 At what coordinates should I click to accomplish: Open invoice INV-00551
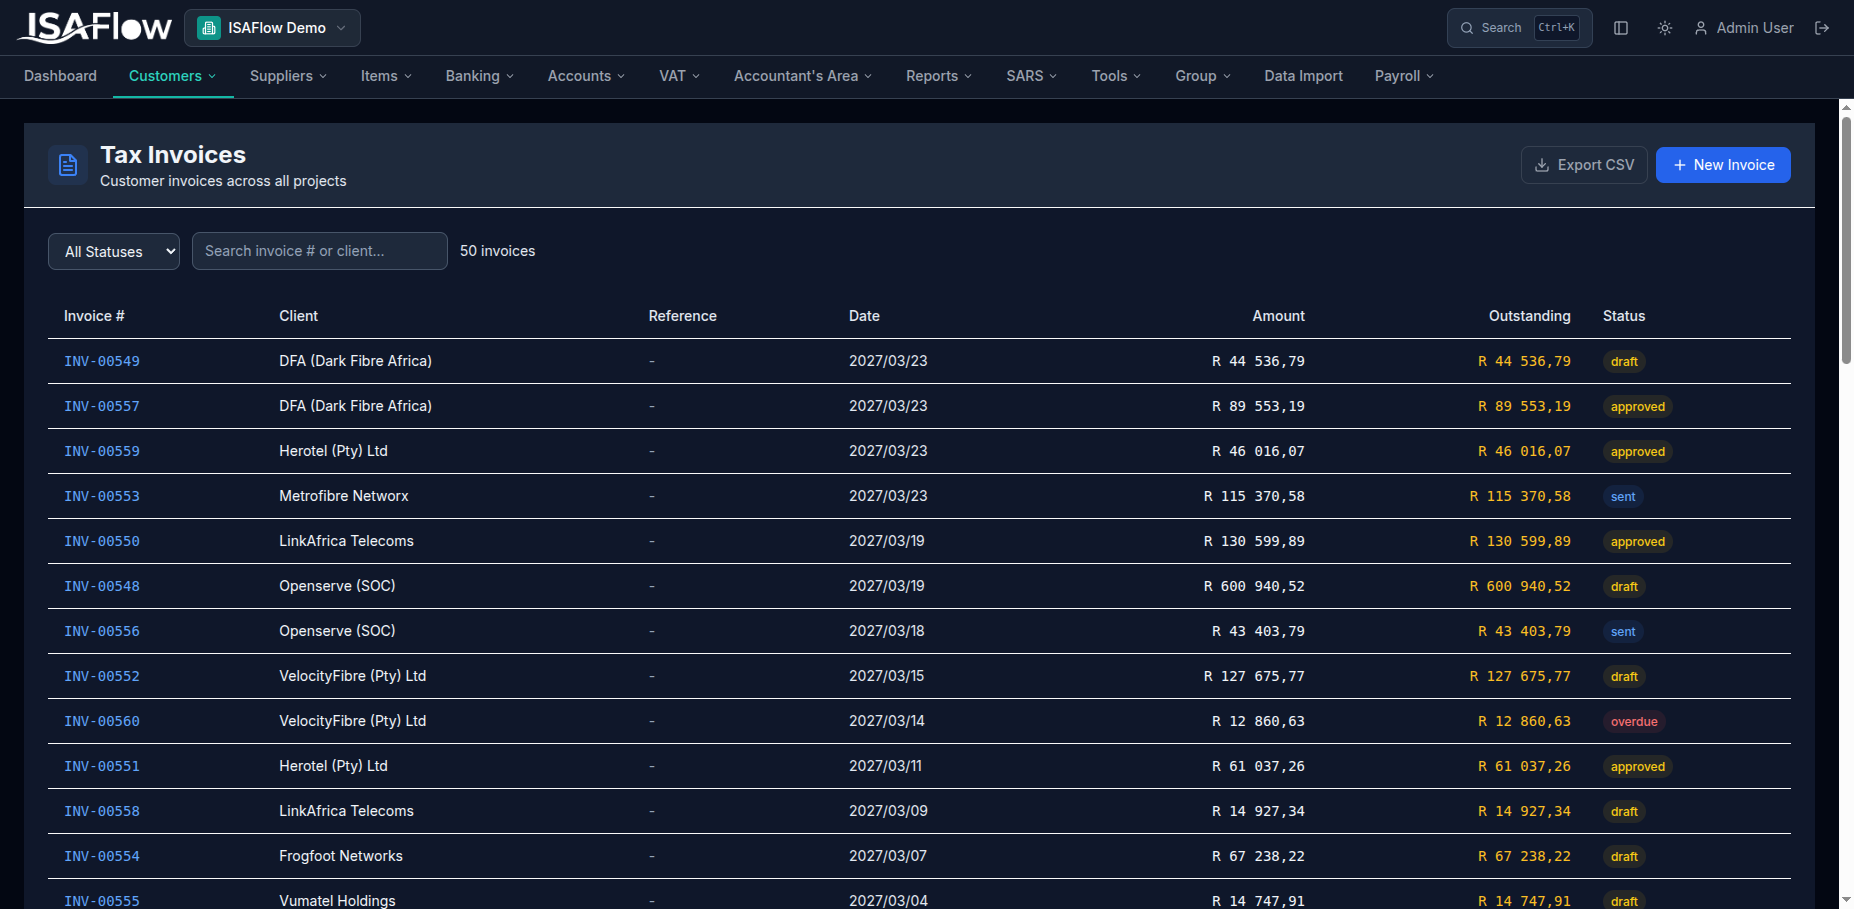102,766
